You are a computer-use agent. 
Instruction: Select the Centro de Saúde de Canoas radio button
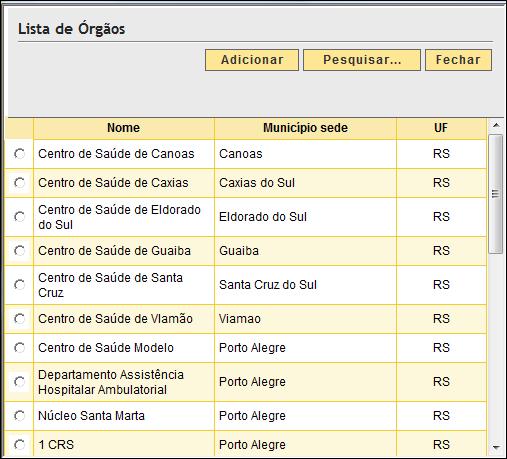(20, 154)
